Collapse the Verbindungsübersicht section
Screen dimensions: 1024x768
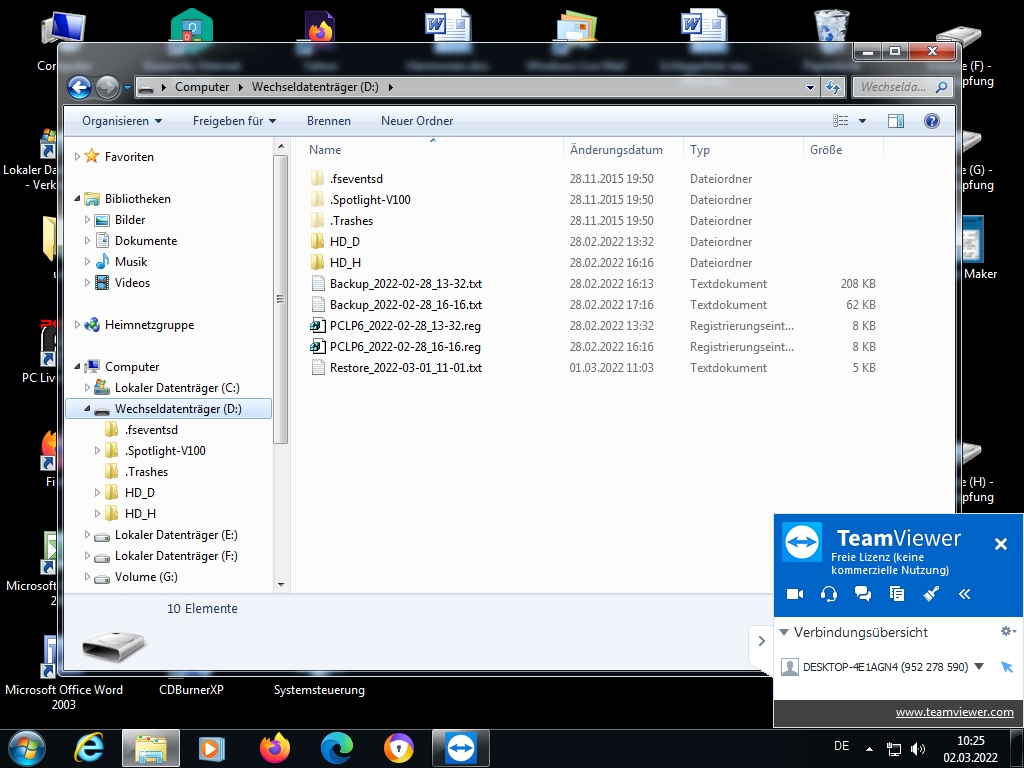785,632
